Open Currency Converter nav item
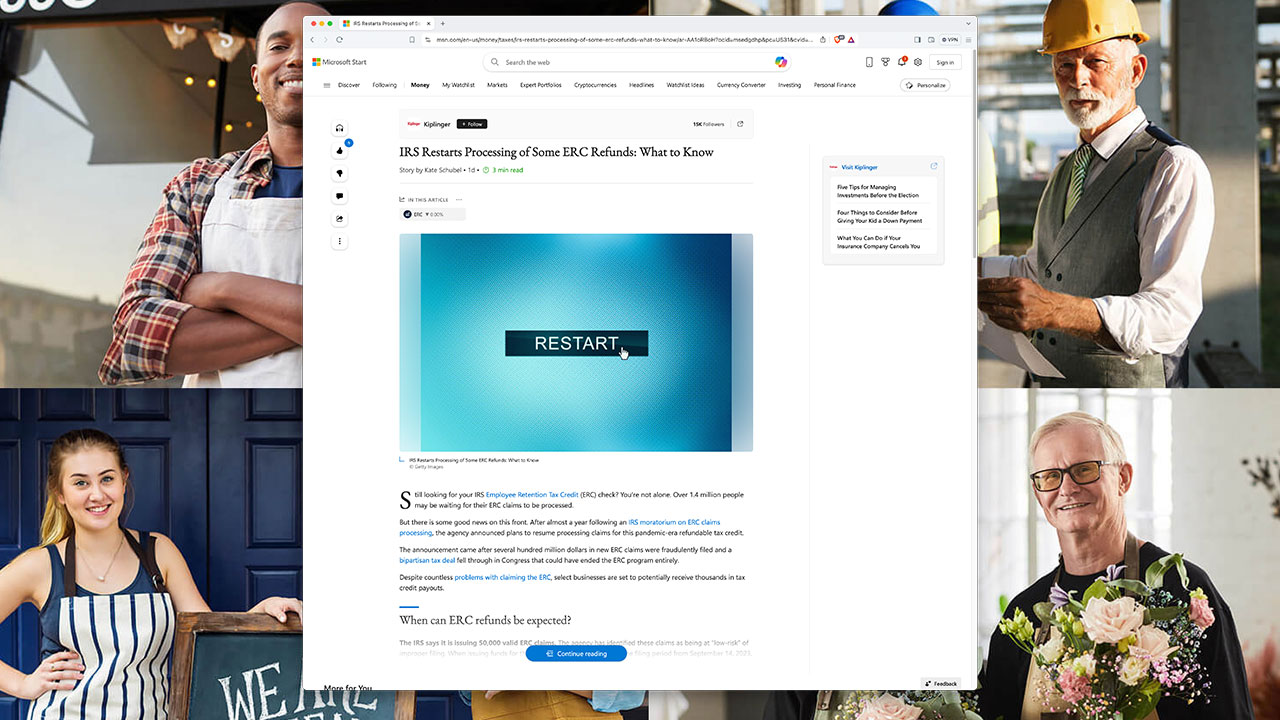This screenshot has width=1280, height=720. coord(741,85)
